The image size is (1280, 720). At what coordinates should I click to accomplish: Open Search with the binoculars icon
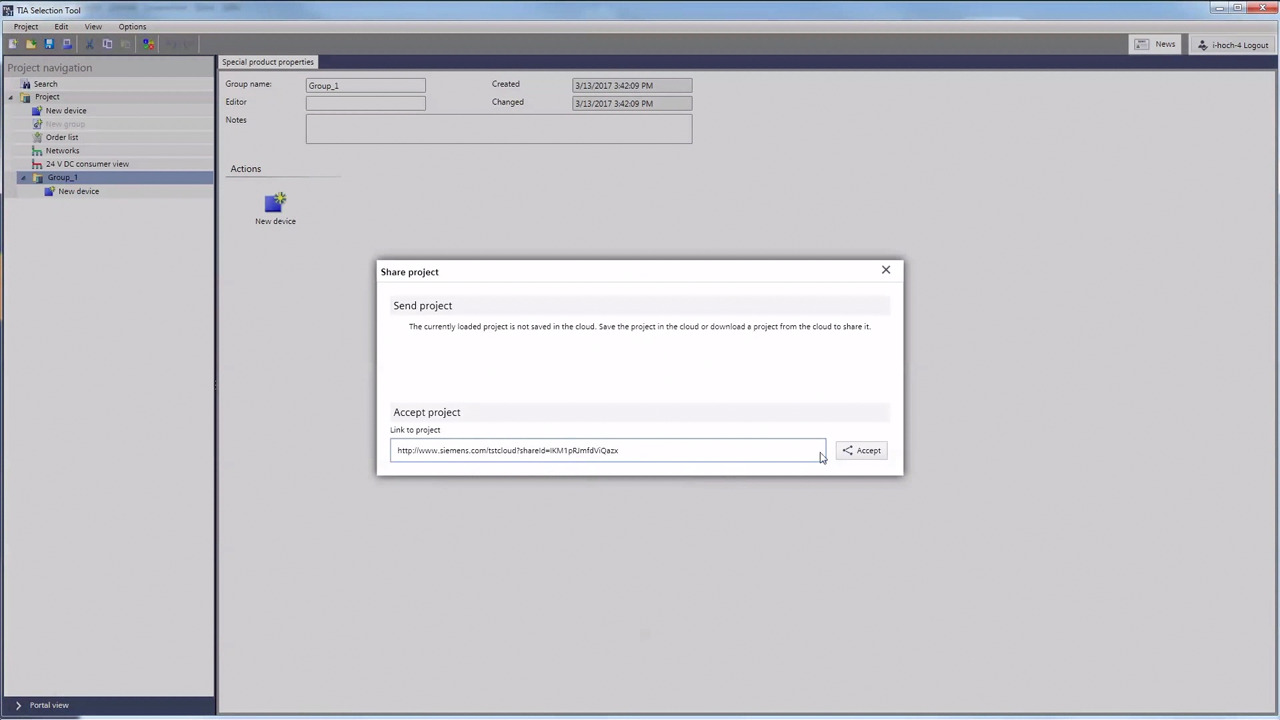pos(26,84)
